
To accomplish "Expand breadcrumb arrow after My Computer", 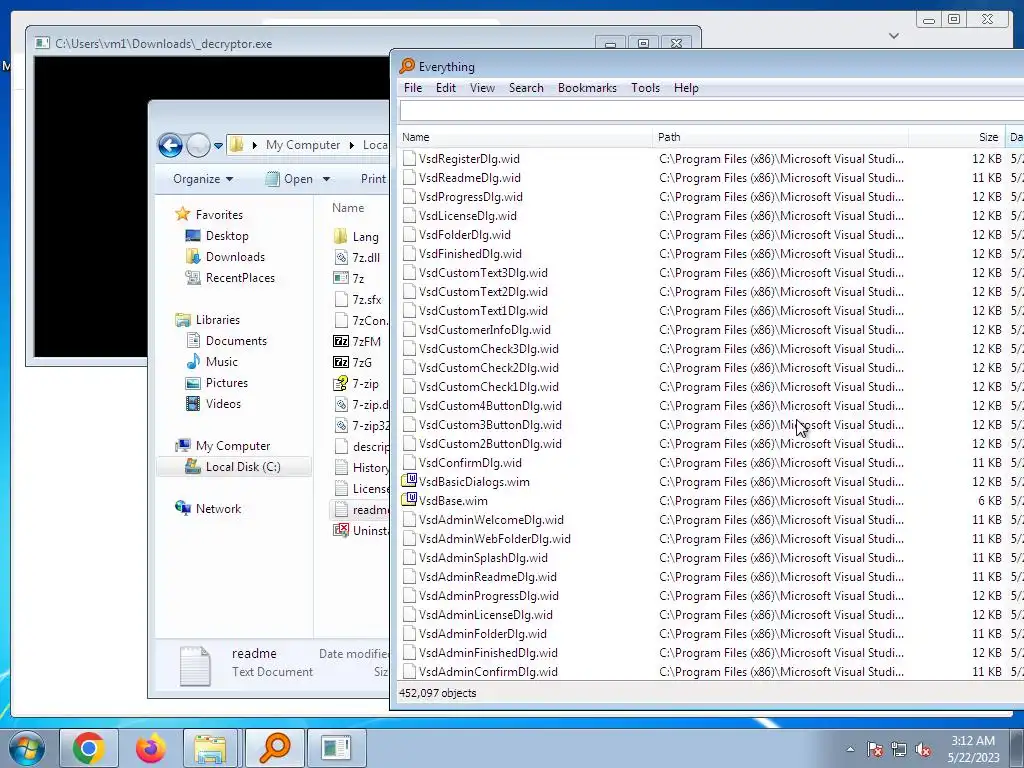I will pos(351,145).
